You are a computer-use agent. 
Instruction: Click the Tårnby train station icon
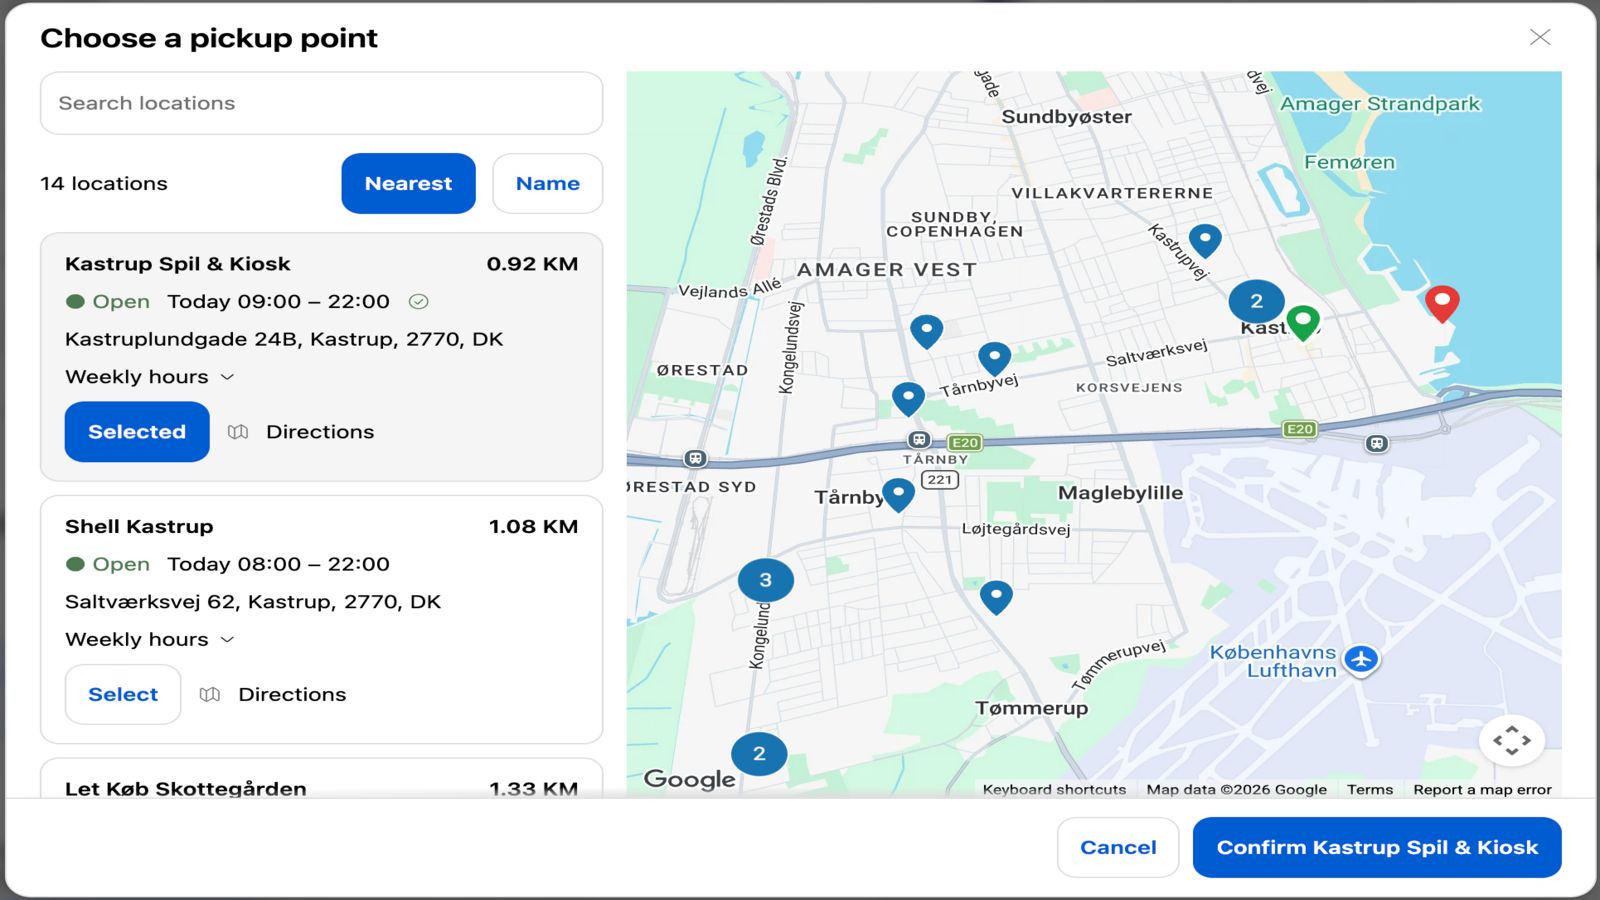(919, 440)
